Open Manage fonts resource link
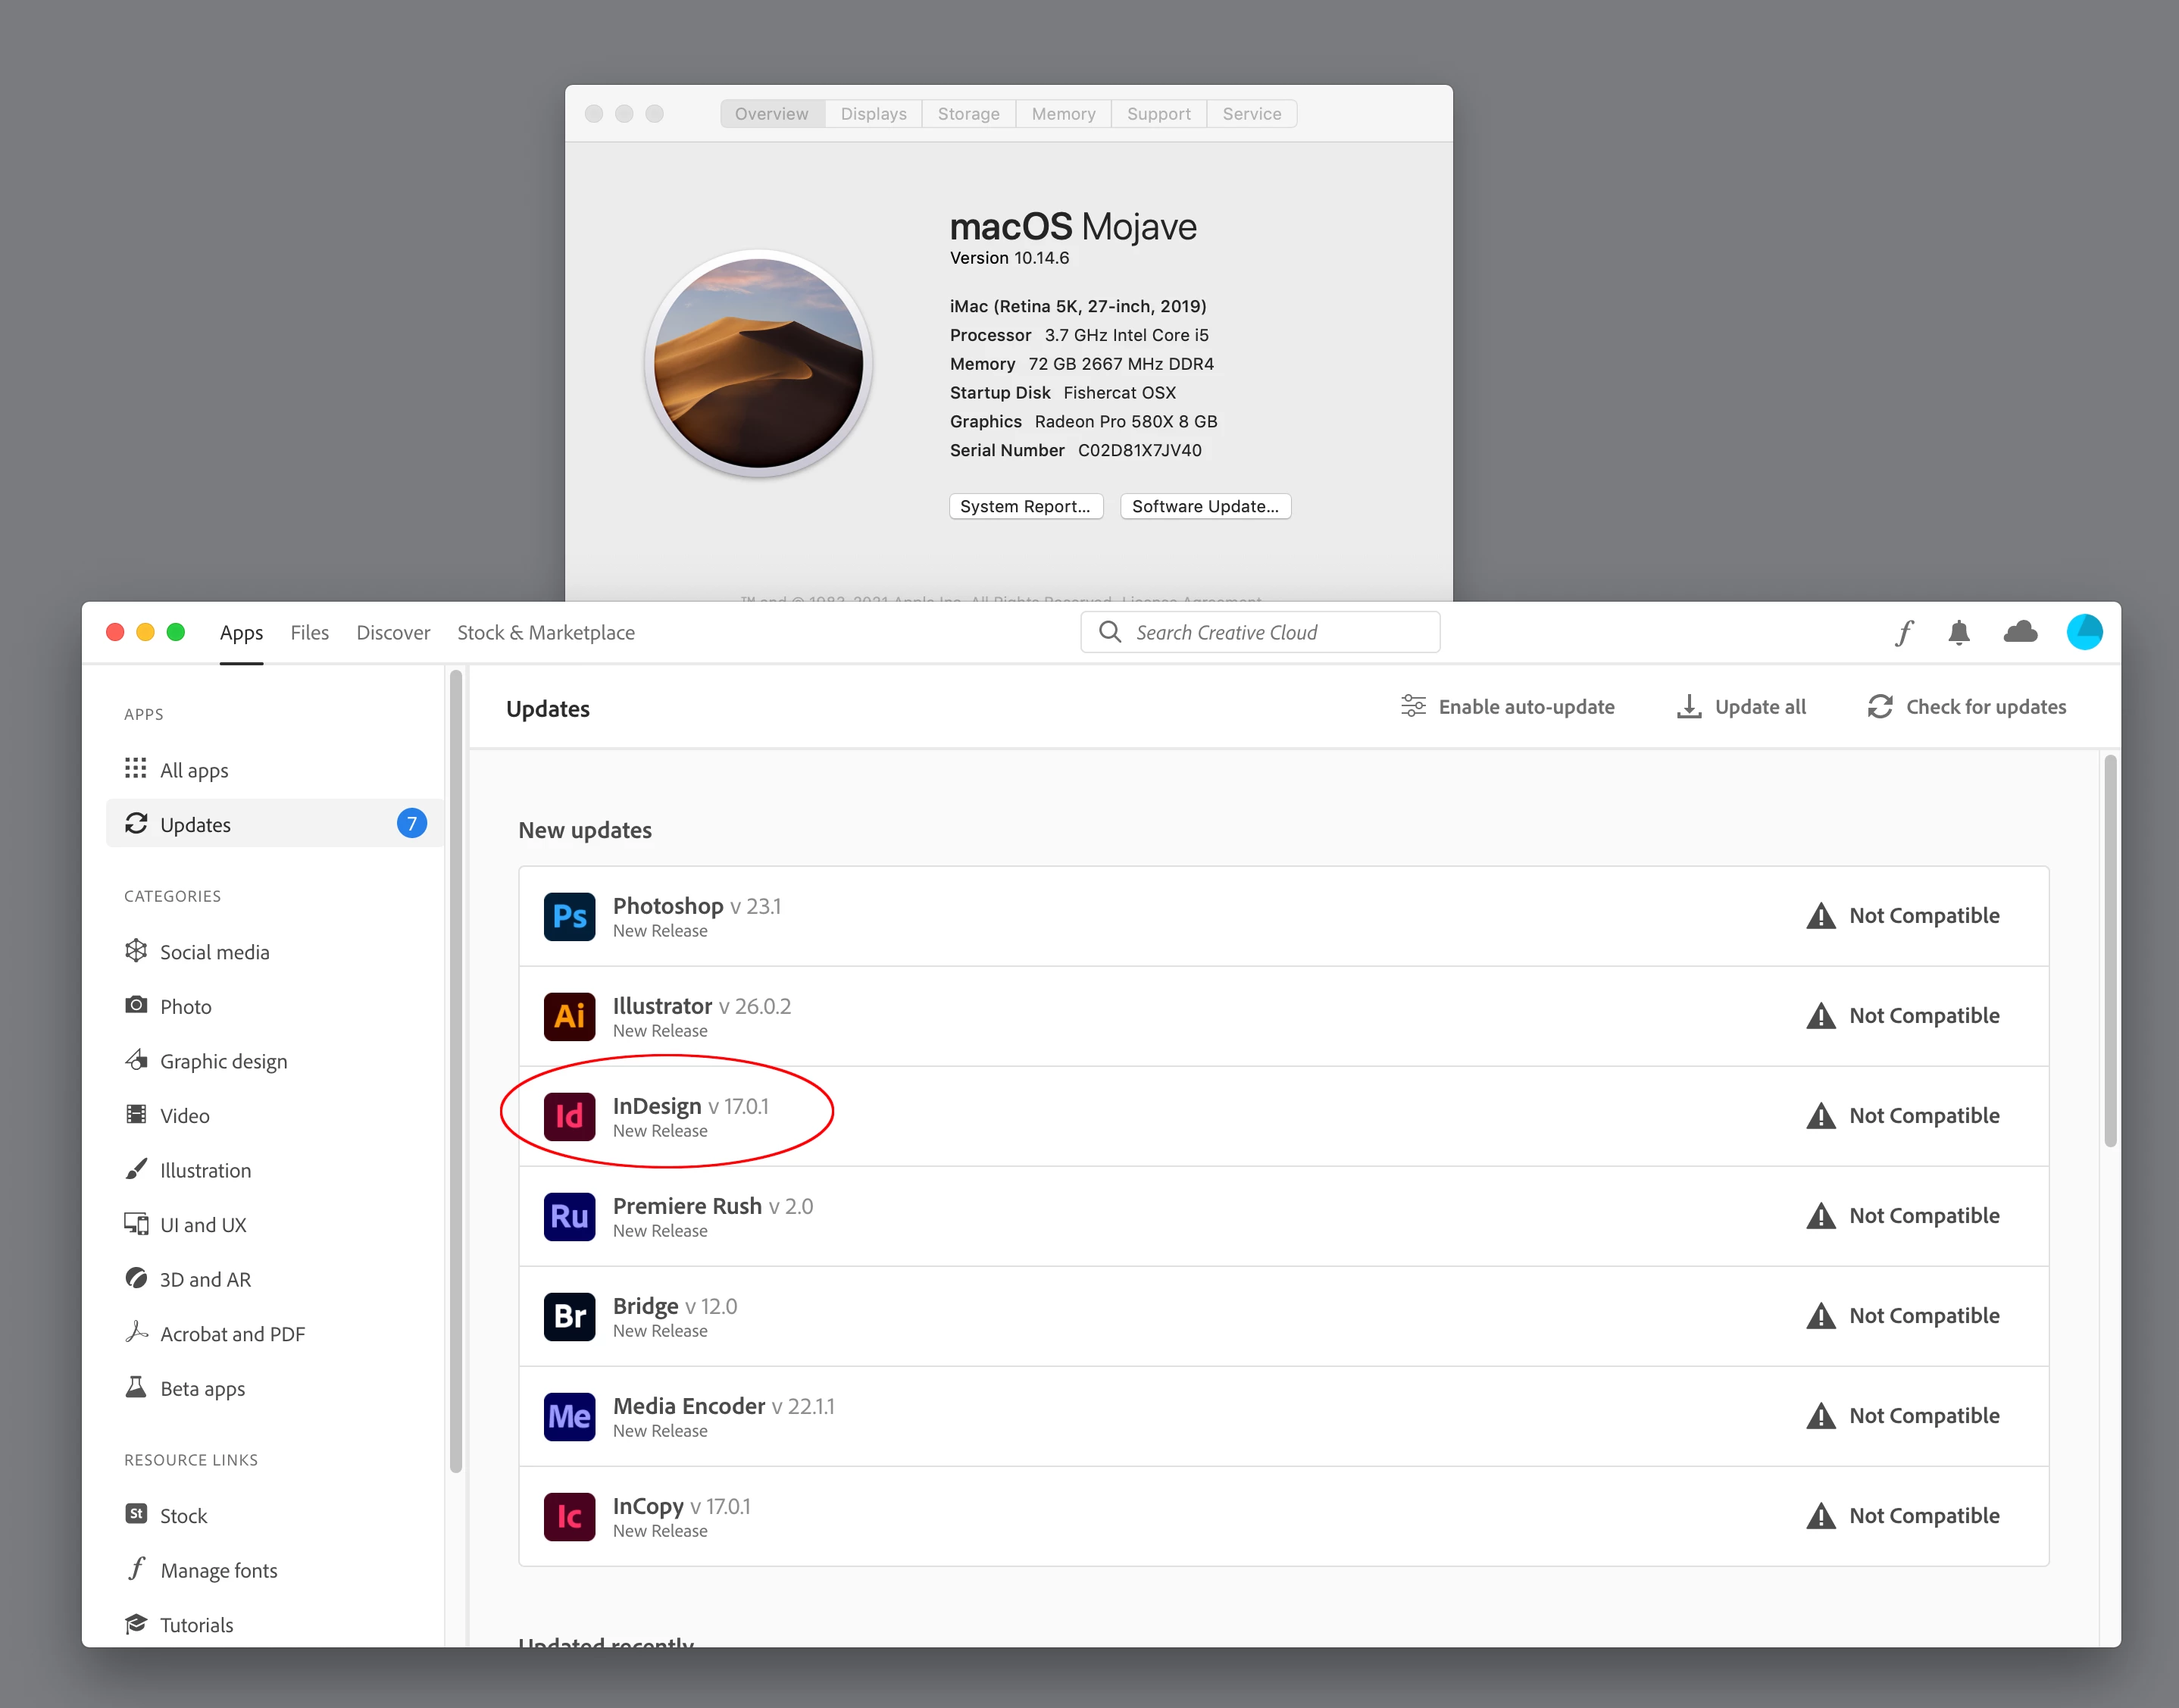2179x1708 pixels. tap(218, 1570)
